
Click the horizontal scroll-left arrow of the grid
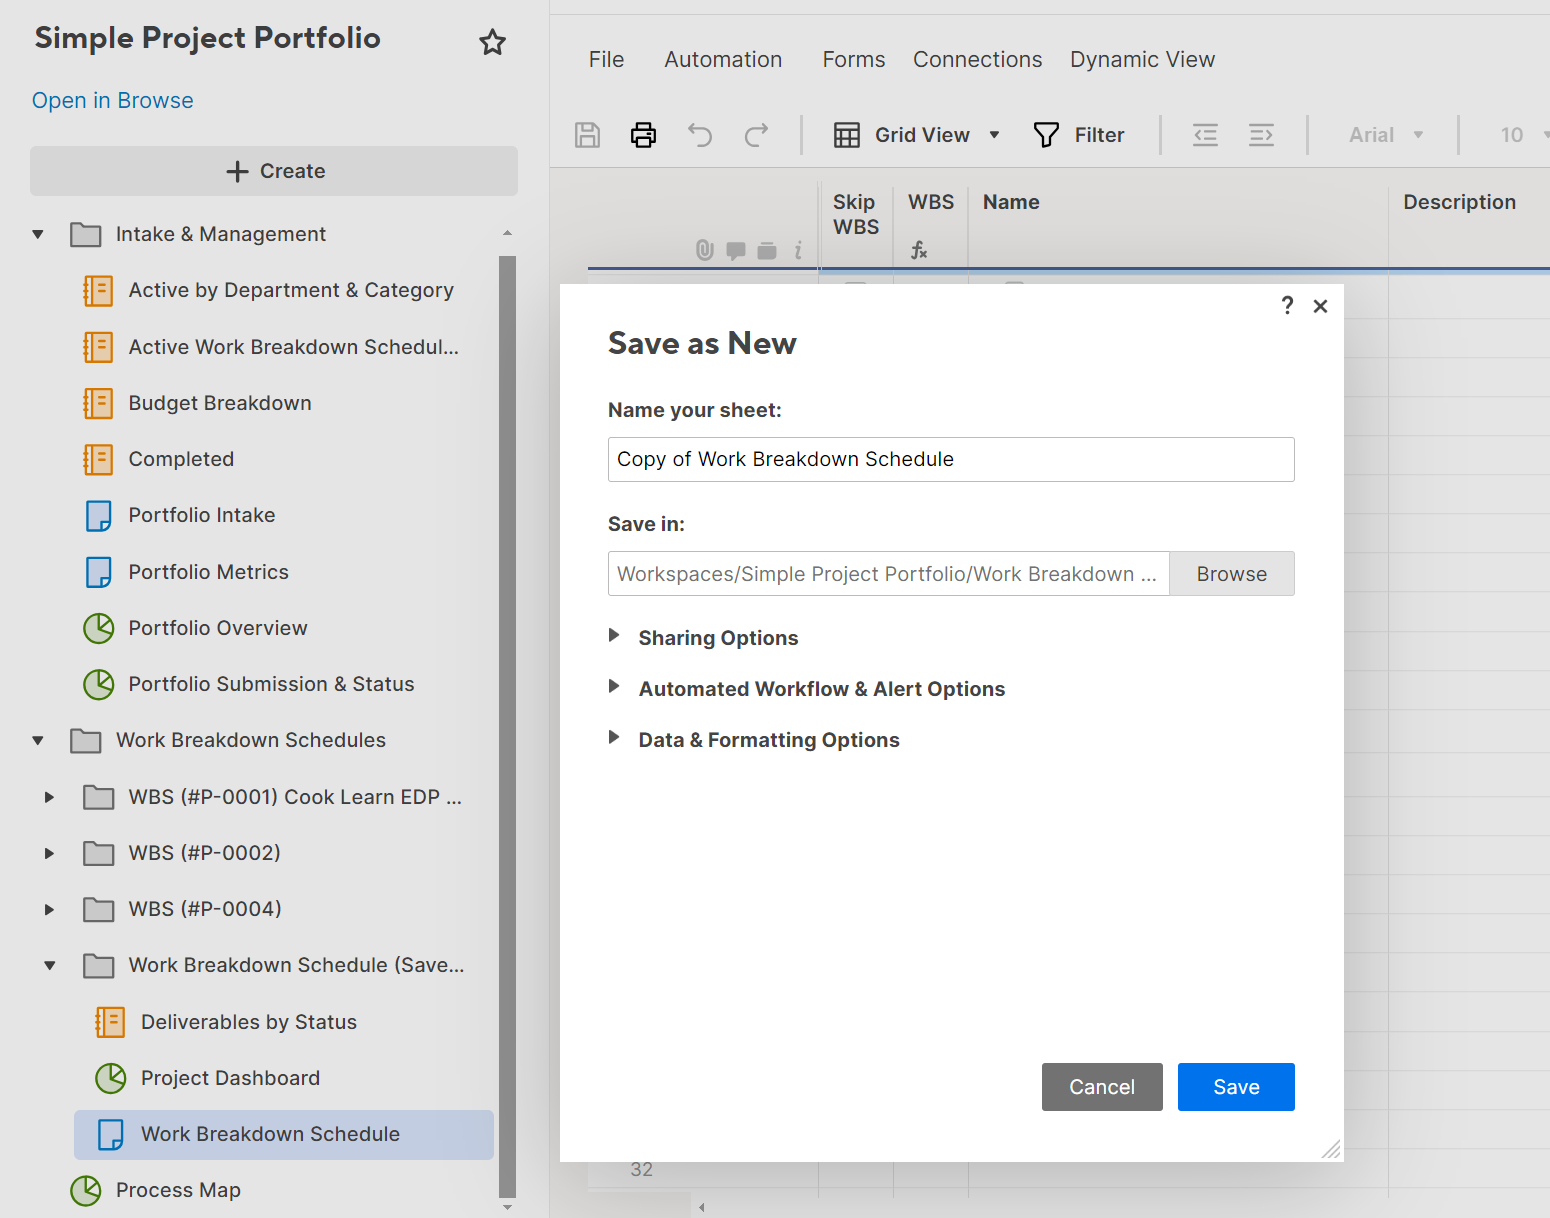coord(702,1208)
